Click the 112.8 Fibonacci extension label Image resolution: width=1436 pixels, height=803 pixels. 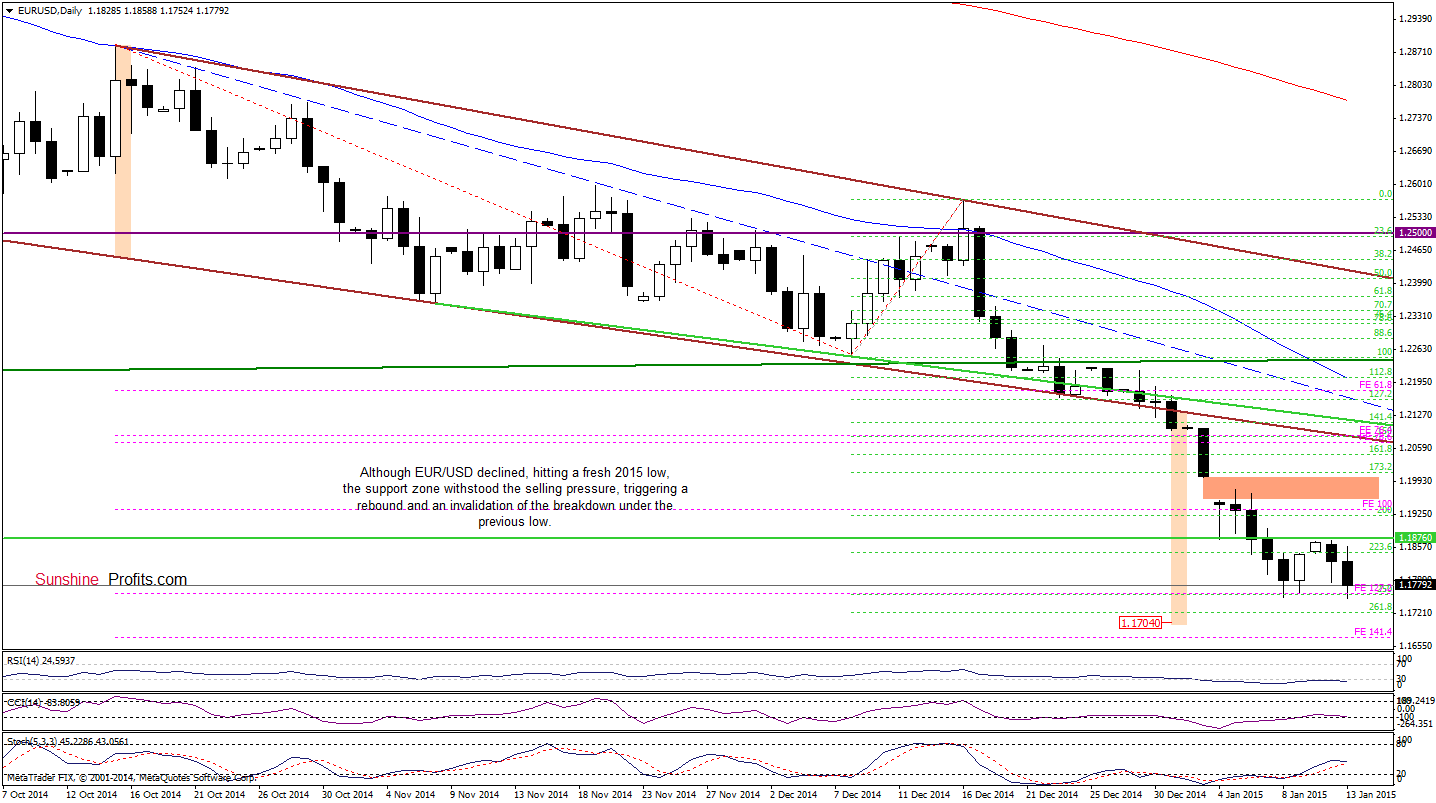(1381, 371)
